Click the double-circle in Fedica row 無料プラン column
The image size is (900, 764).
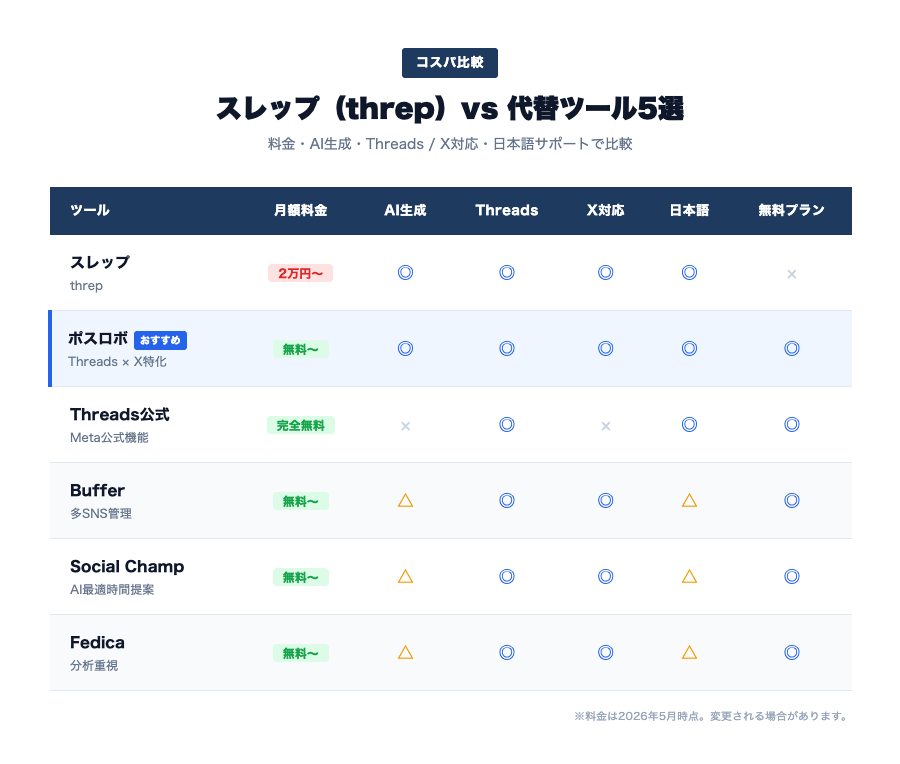click(x=792, y=653)
